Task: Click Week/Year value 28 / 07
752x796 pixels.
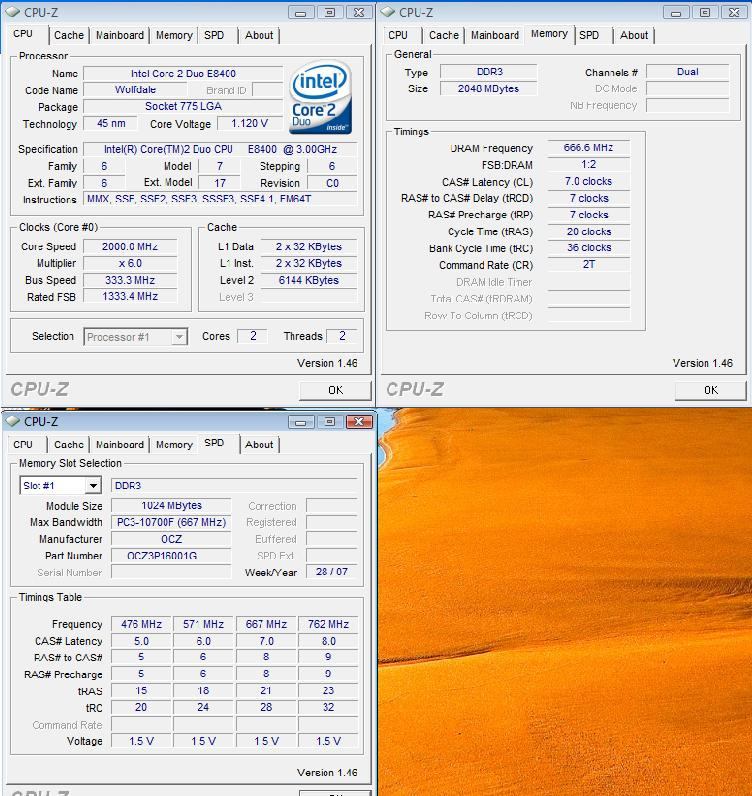Action: point(332,572)
